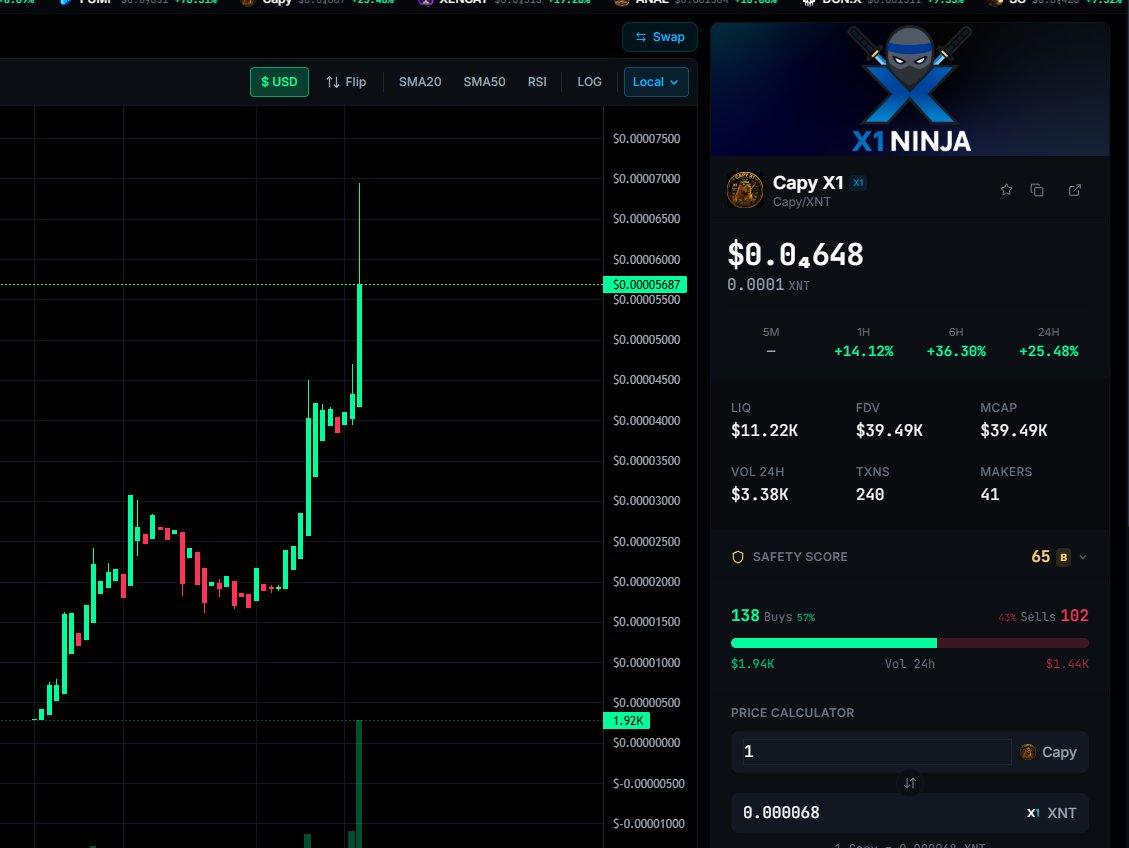Image resolution: width=1129 pixels, height=848 pixels.
Task: Click the TXNS value 240
Action: pos(870,495)
